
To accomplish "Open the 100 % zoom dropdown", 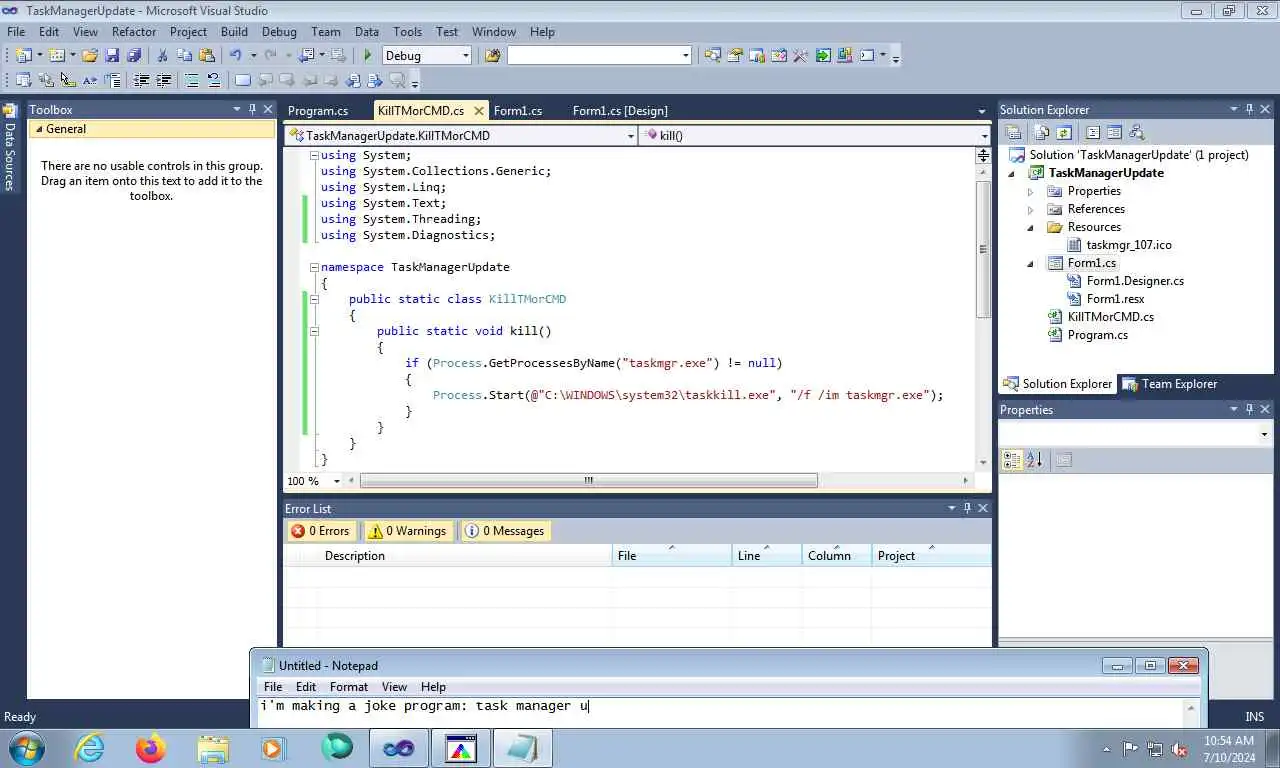I will click(x=336, y=481).
